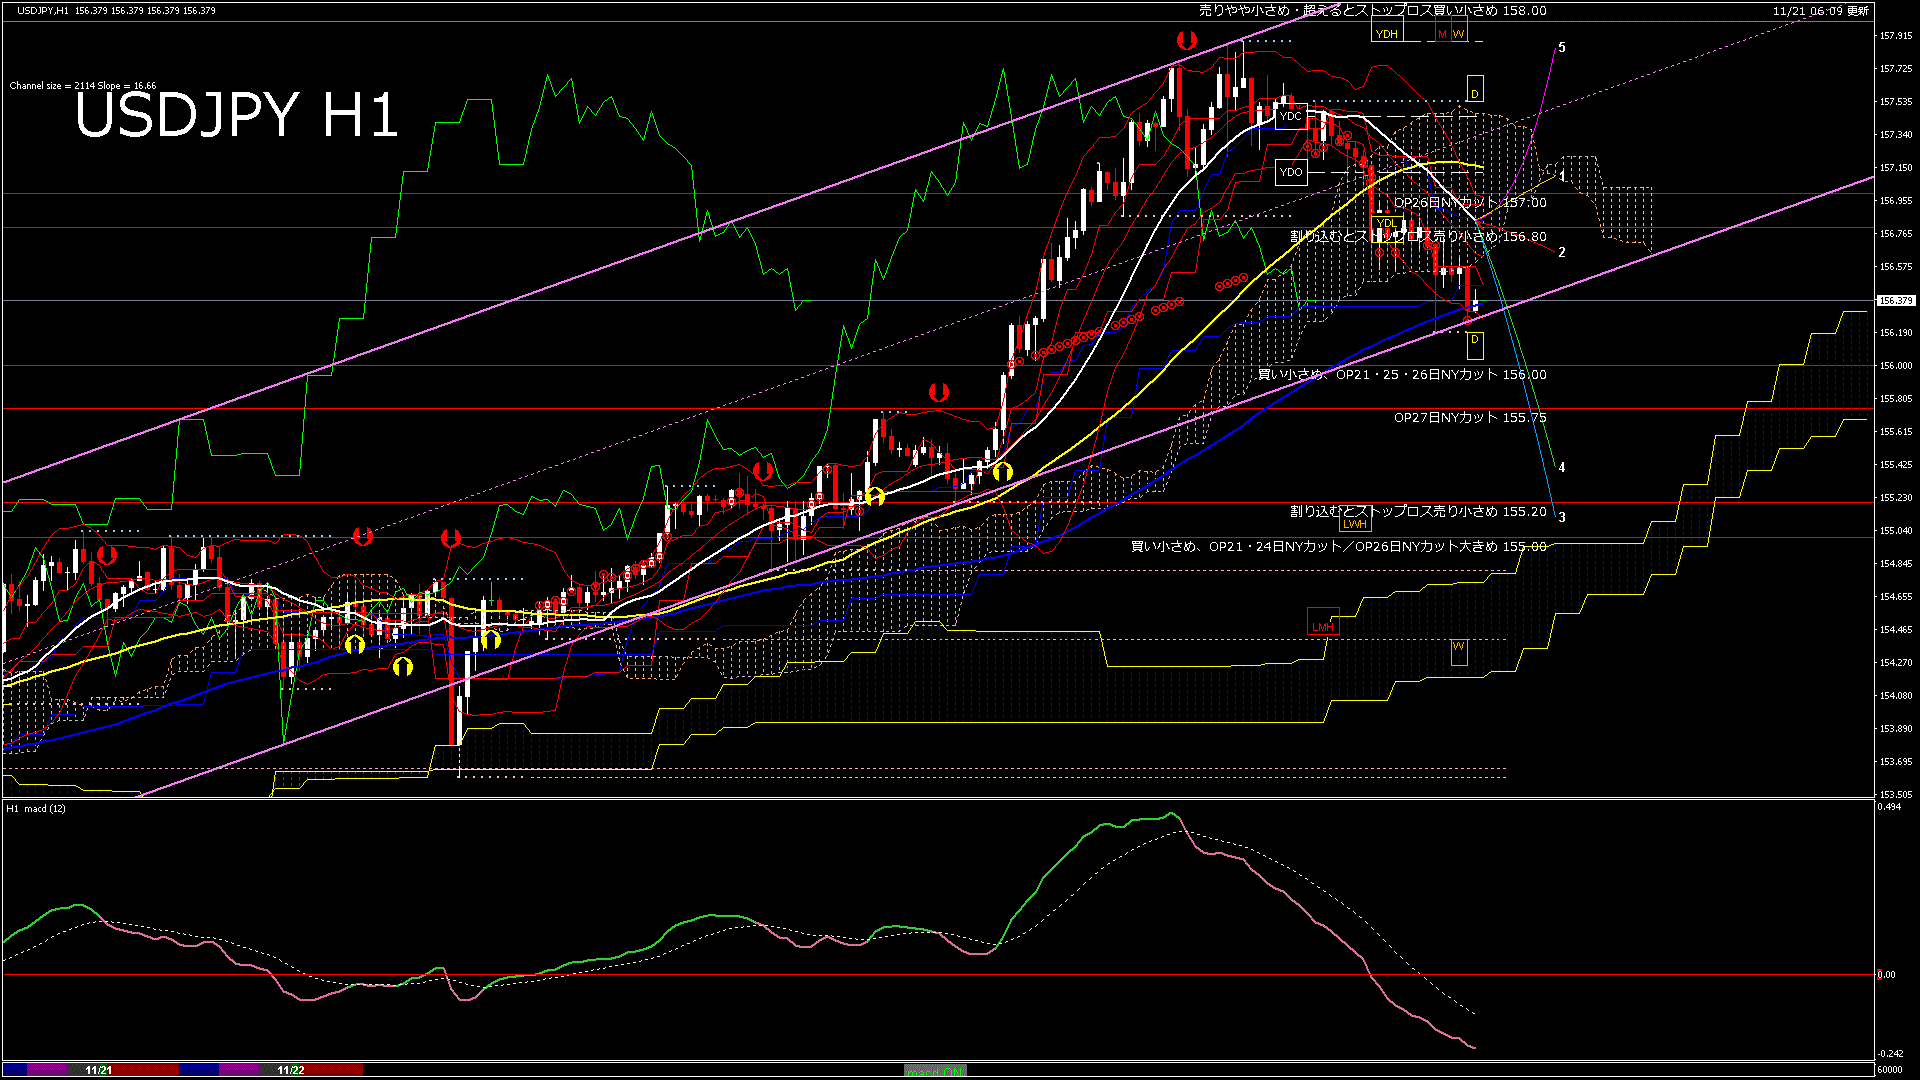Image resolution: width=1920 pixels, height=1080 pixels.
Task: Click the forecast wave label 5
Action: point(1562,48)
